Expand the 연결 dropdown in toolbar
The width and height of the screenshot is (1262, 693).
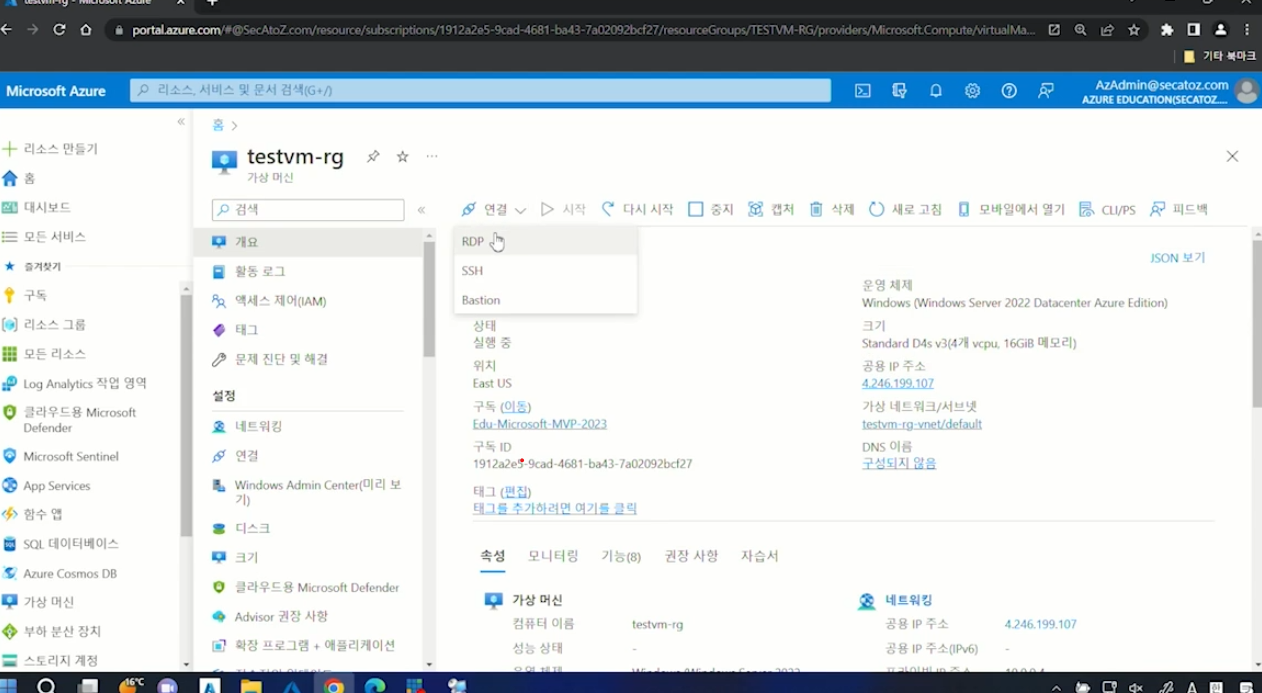tap(494, 210)
